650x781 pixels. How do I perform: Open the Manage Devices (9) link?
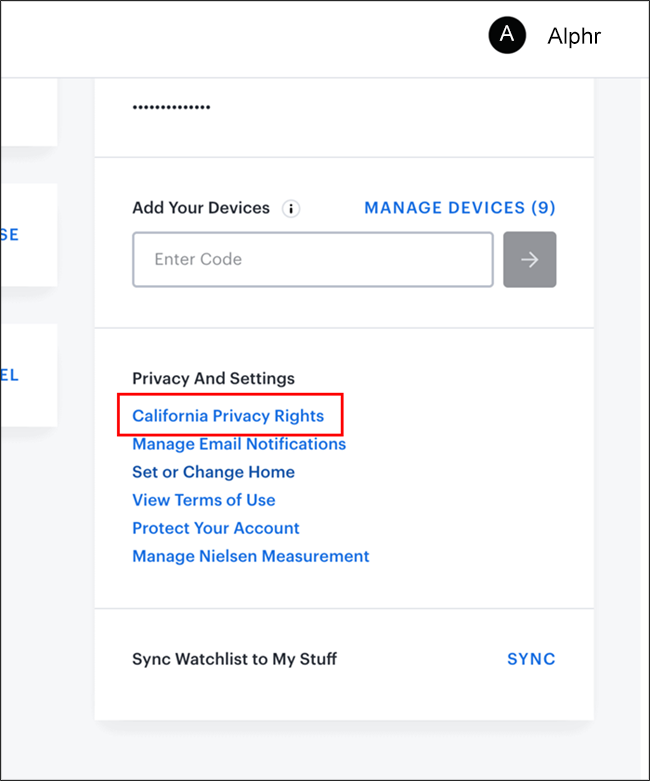pos(459,208)
